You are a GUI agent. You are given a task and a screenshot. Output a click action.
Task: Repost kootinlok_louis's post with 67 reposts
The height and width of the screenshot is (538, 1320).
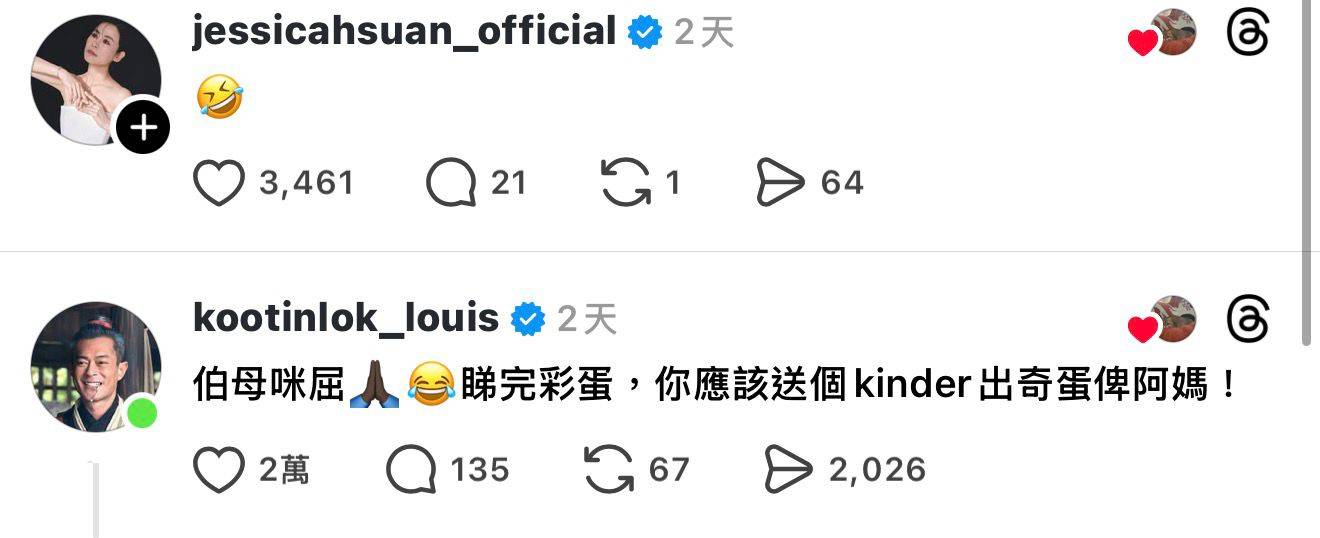[x=608, y=470]
